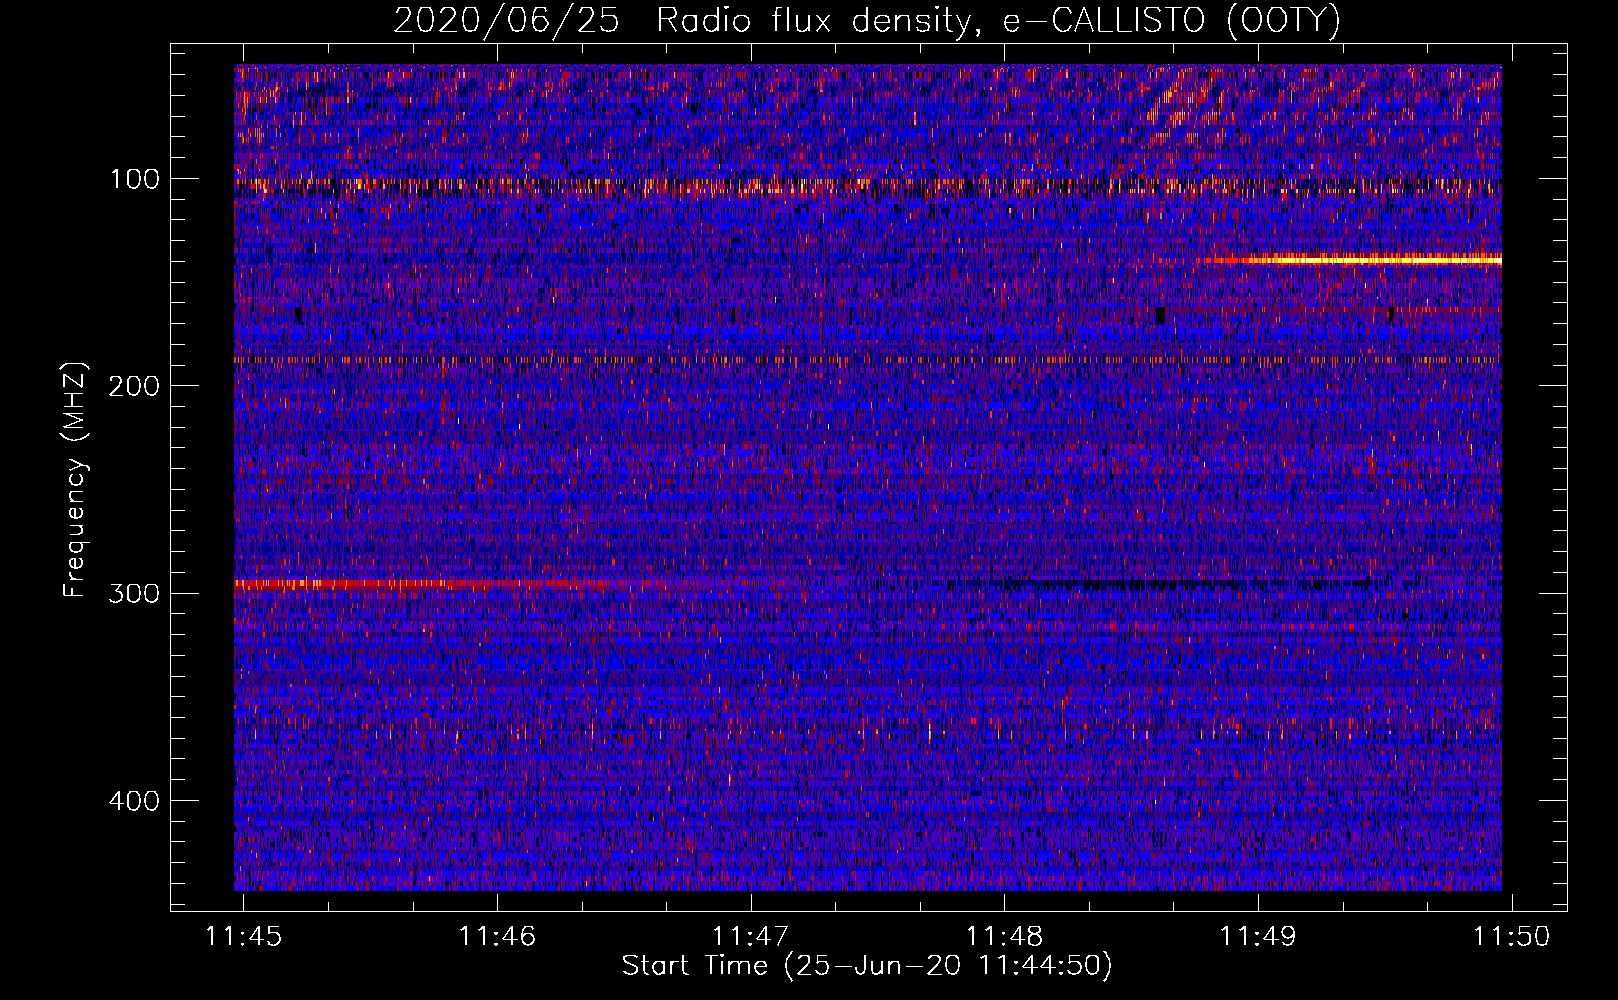Click the 'Start Time (25-Jun-20 11:44:50)' axis label
Image resolution: width=1618 pixels, height=1000 pixels.
click(x=867, y=966)
